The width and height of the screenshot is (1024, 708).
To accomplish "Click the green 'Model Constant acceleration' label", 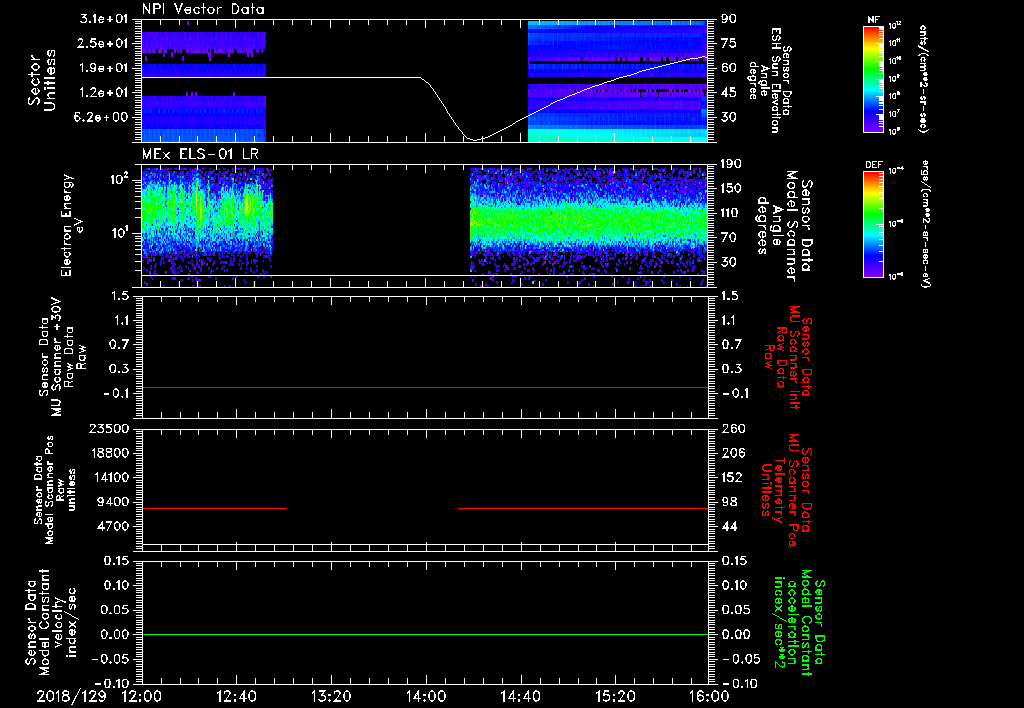I will [x=799, y=624].
